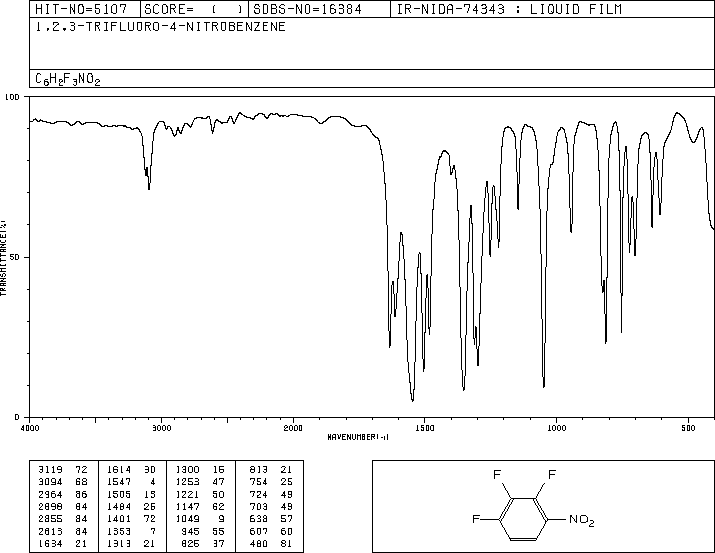
Task: Select peak table entry 1049
Action: point(187,519)
